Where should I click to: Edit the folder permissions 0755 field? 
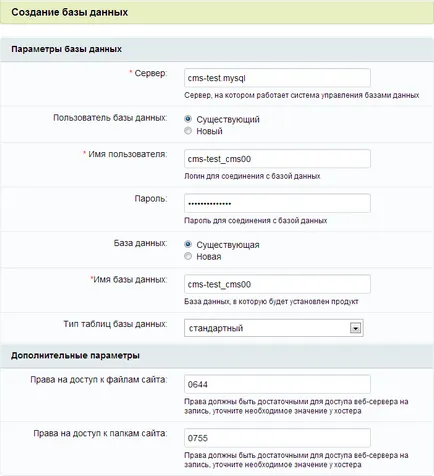(277, 438)
